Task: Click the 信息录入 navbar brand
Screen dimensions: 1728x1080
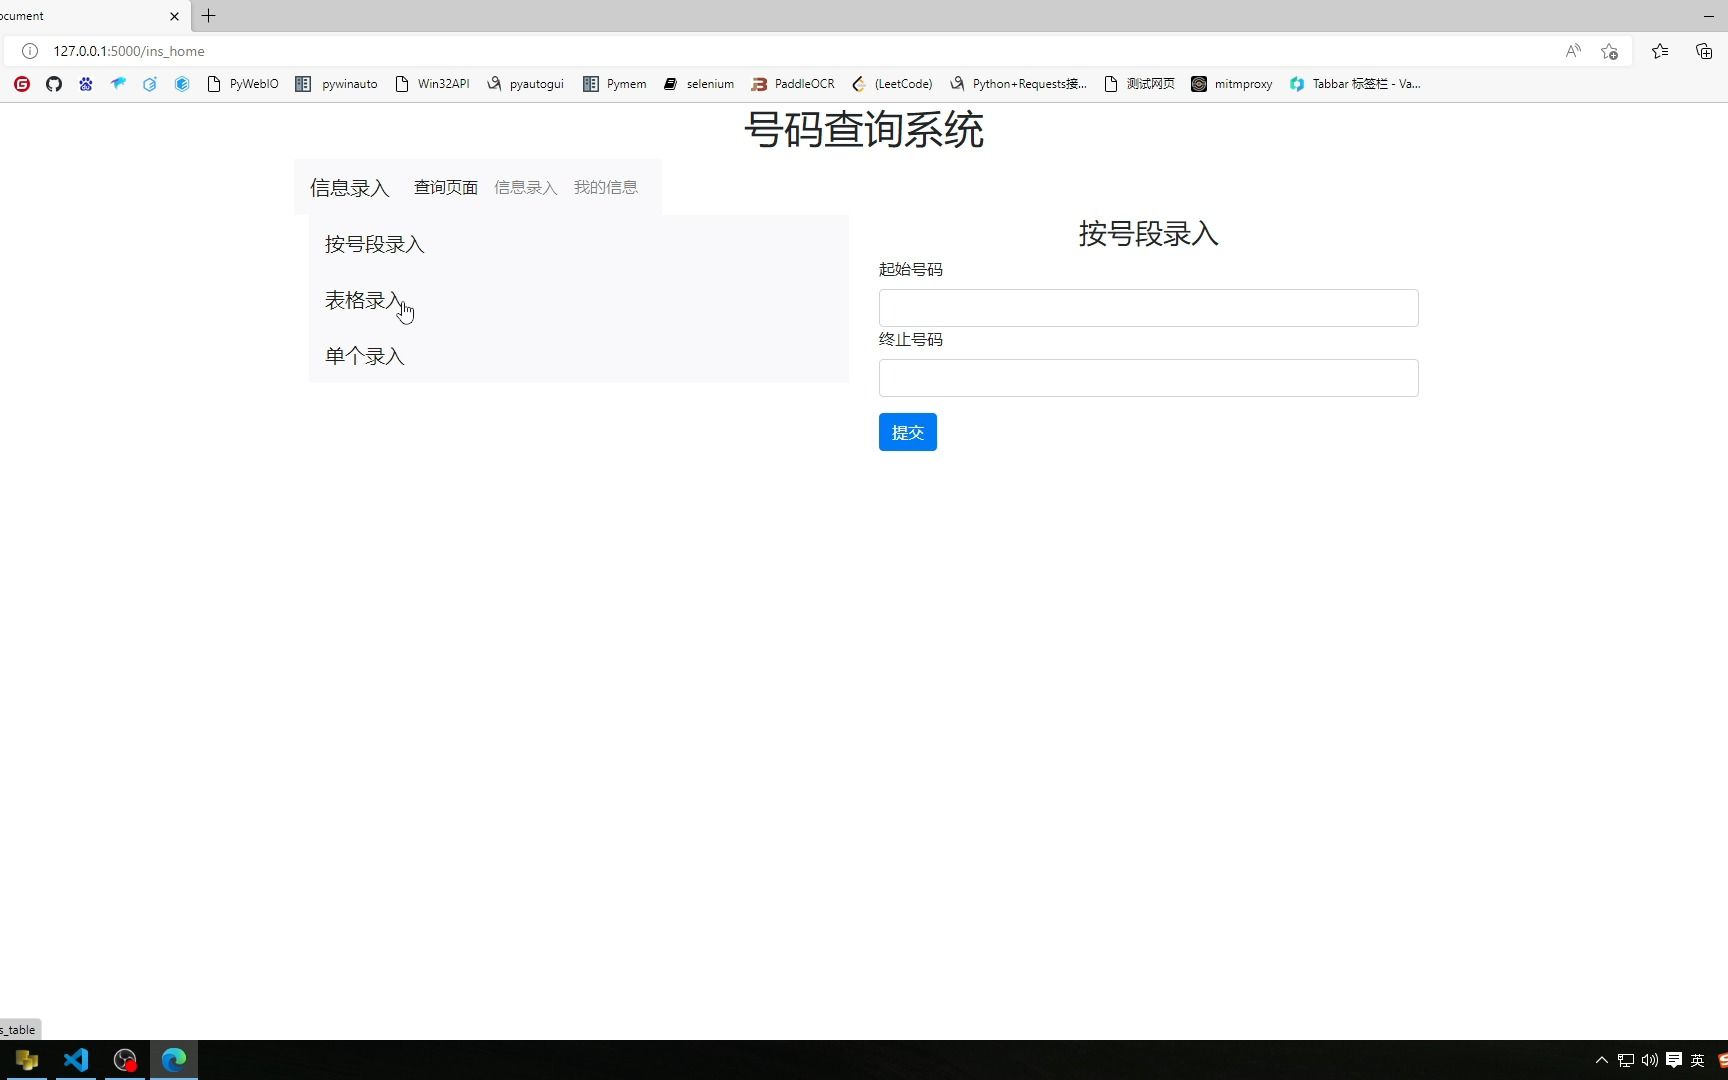Action: (349, 188)
